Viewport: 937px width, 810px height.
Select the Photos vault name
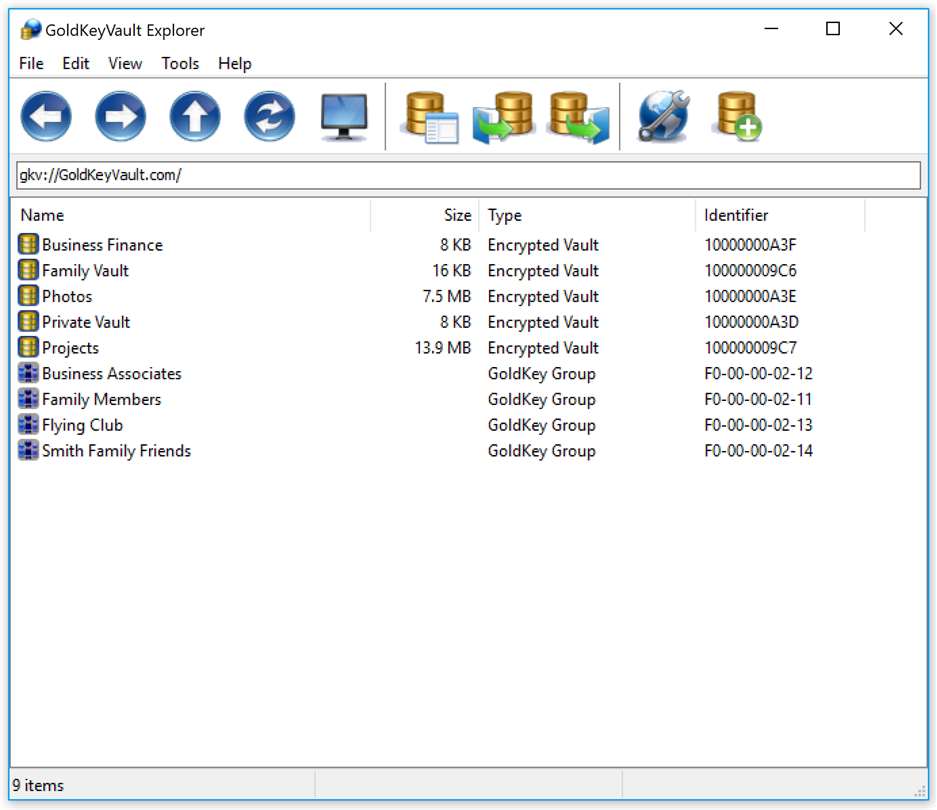point(67,296)
